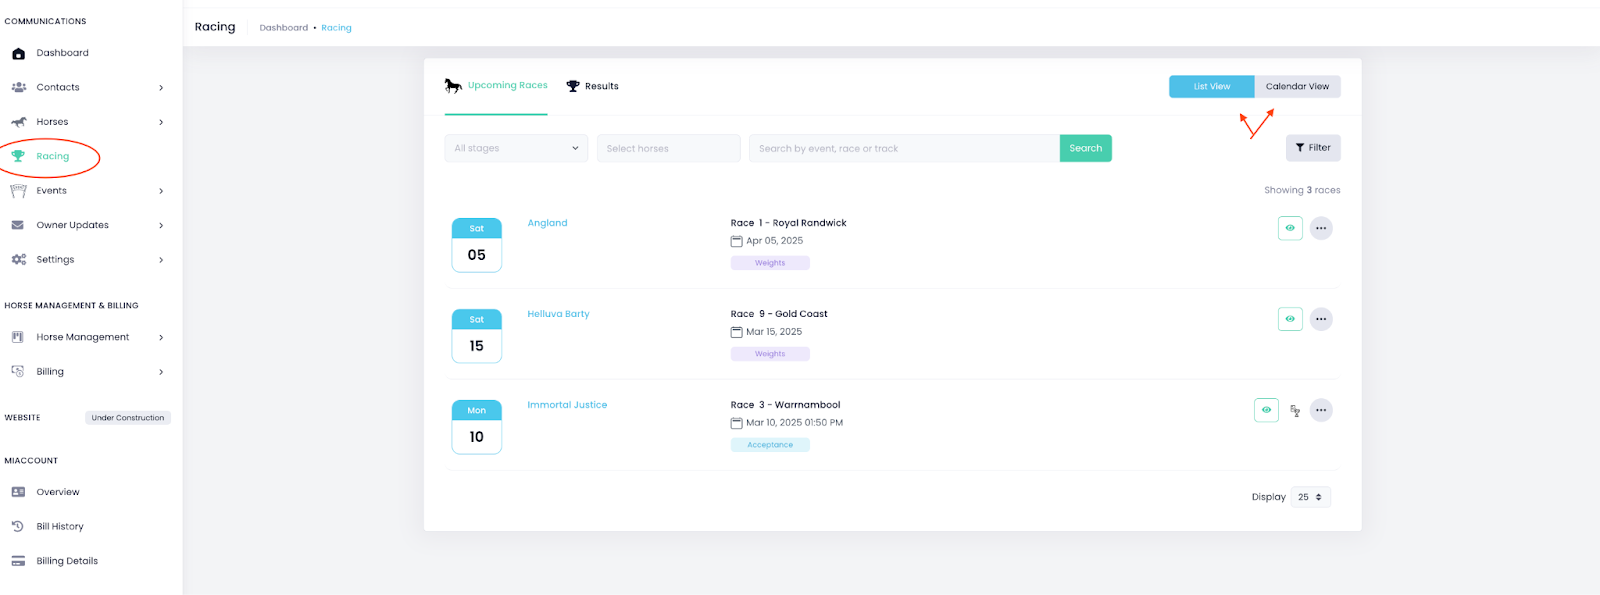1600x595 pixels.
Task: Expand the Contacts sidebar menu
Action: pos(161,88)
